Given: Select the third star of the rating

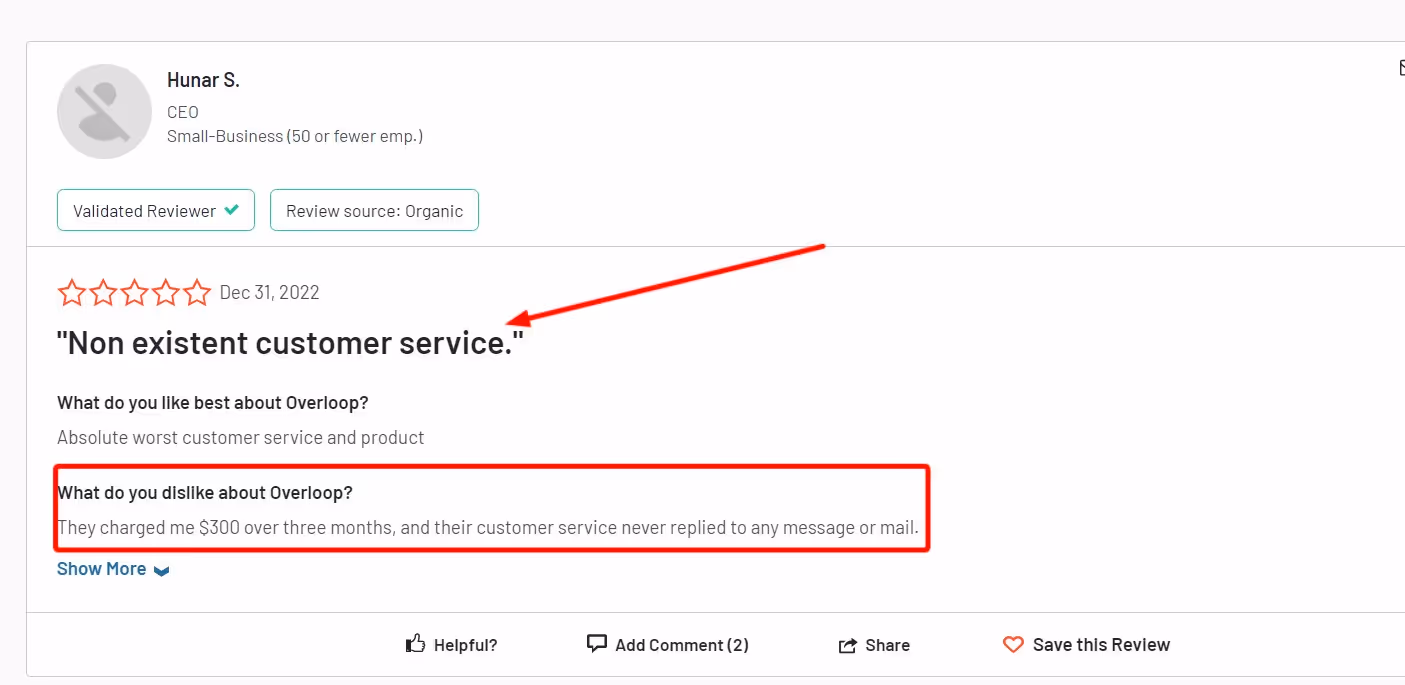Looking at the screenshot, I should click(x=135, y=292).
